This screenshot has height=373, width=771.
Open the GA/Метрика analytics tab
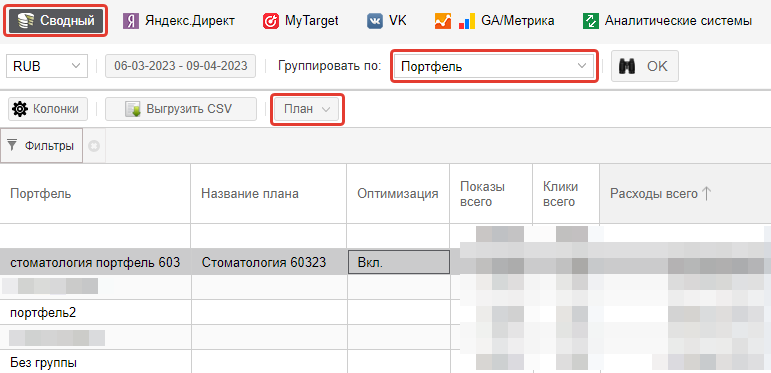point(495,21)
